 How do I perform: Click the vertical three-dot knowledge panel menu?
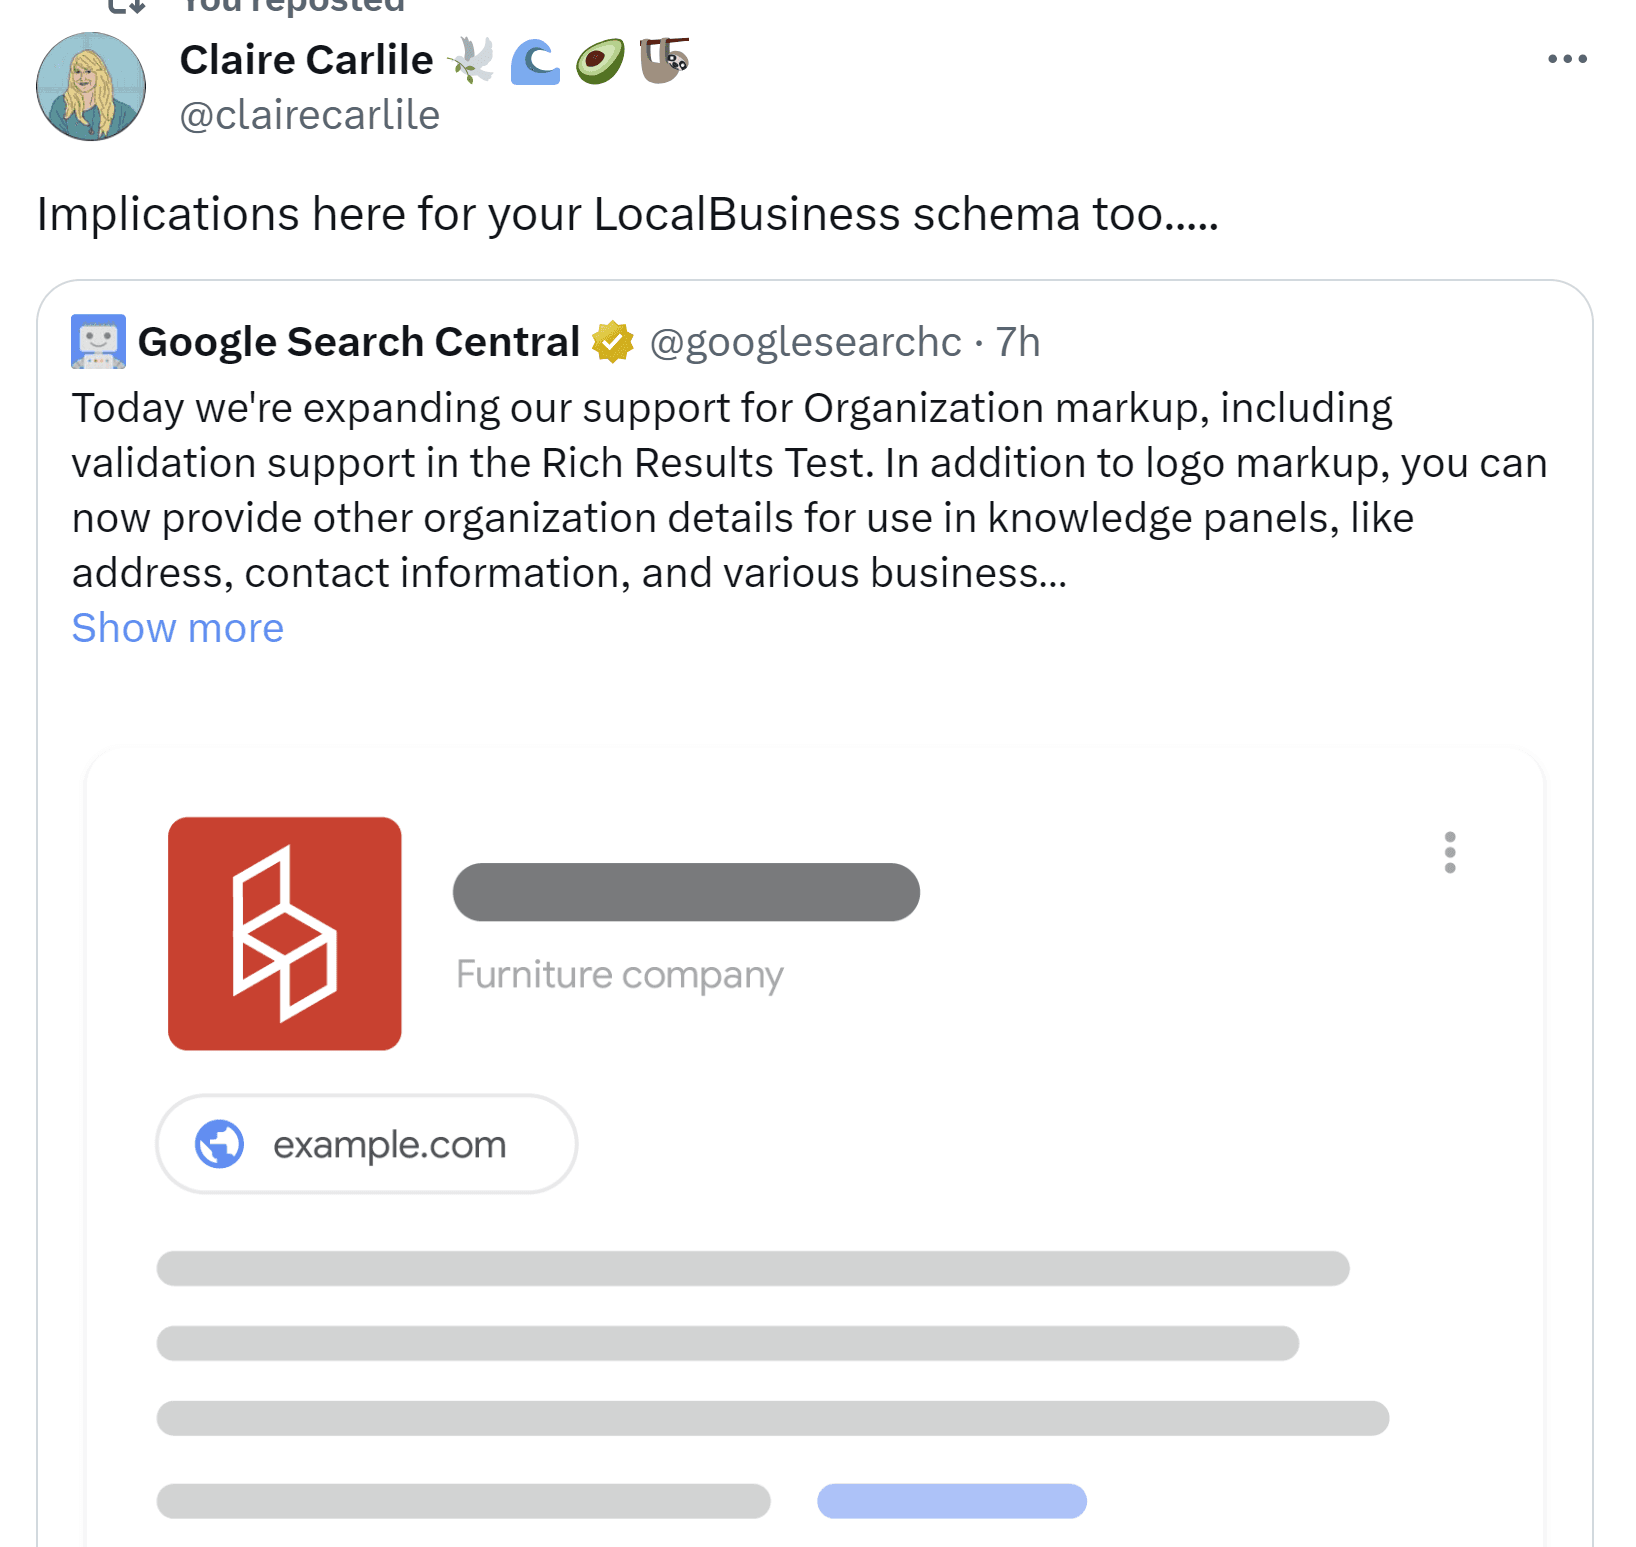[x=1449, y=852]
